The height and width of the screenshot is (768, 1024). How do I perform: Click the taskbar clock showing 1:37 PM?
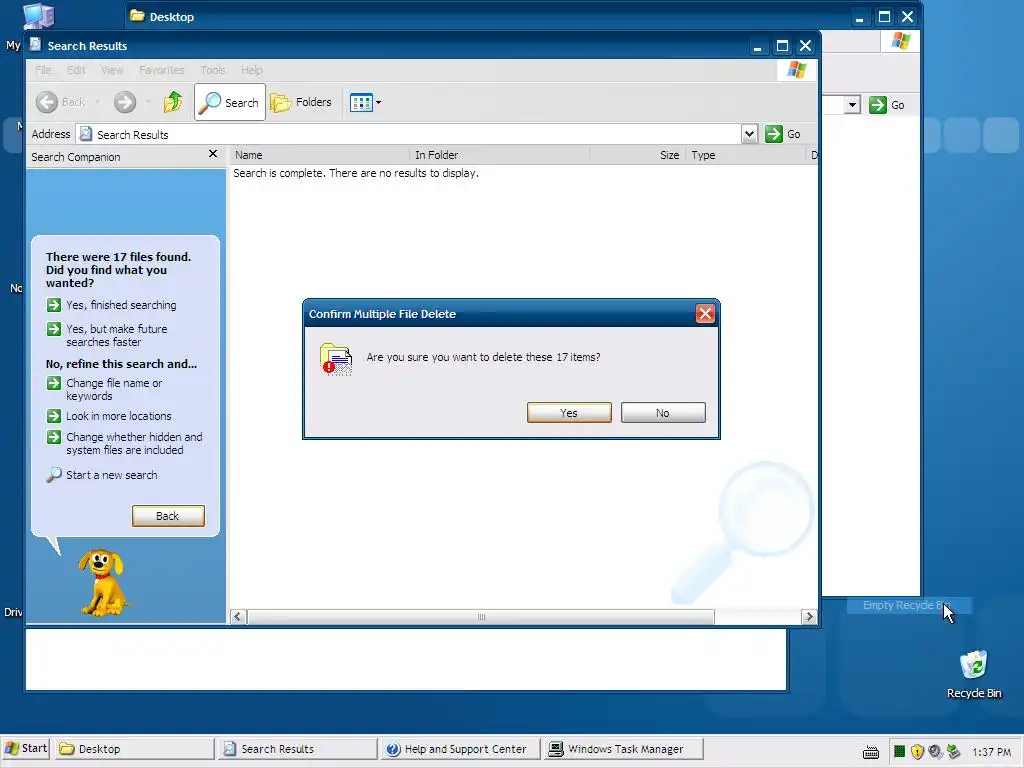(x=991, y=752)
